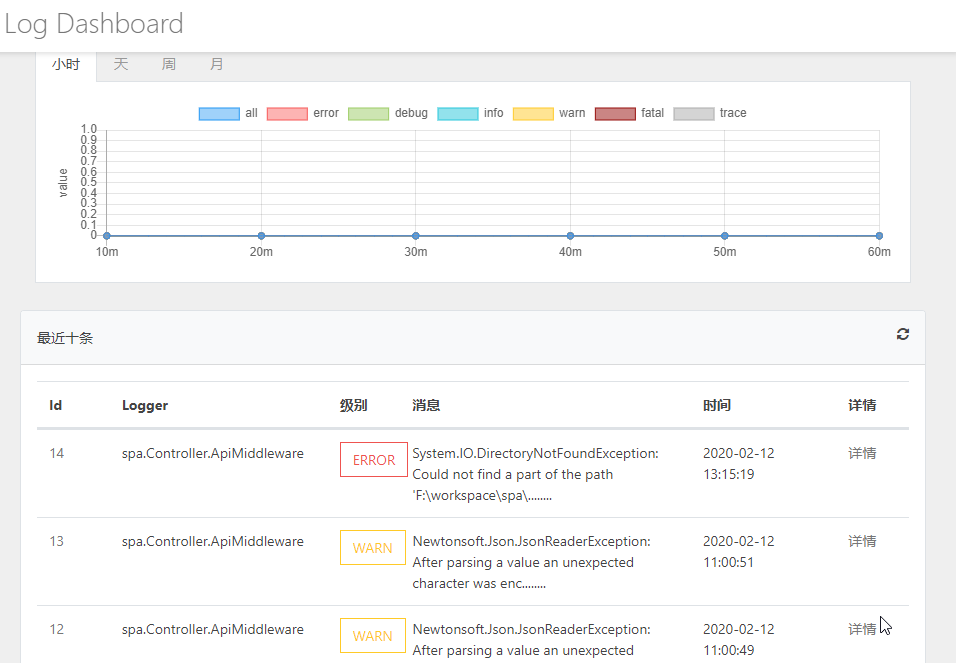The width and height of the screenshot is (956, 663).
Task: Click the chart data point at 20m
Action: [x=262, y=236]
